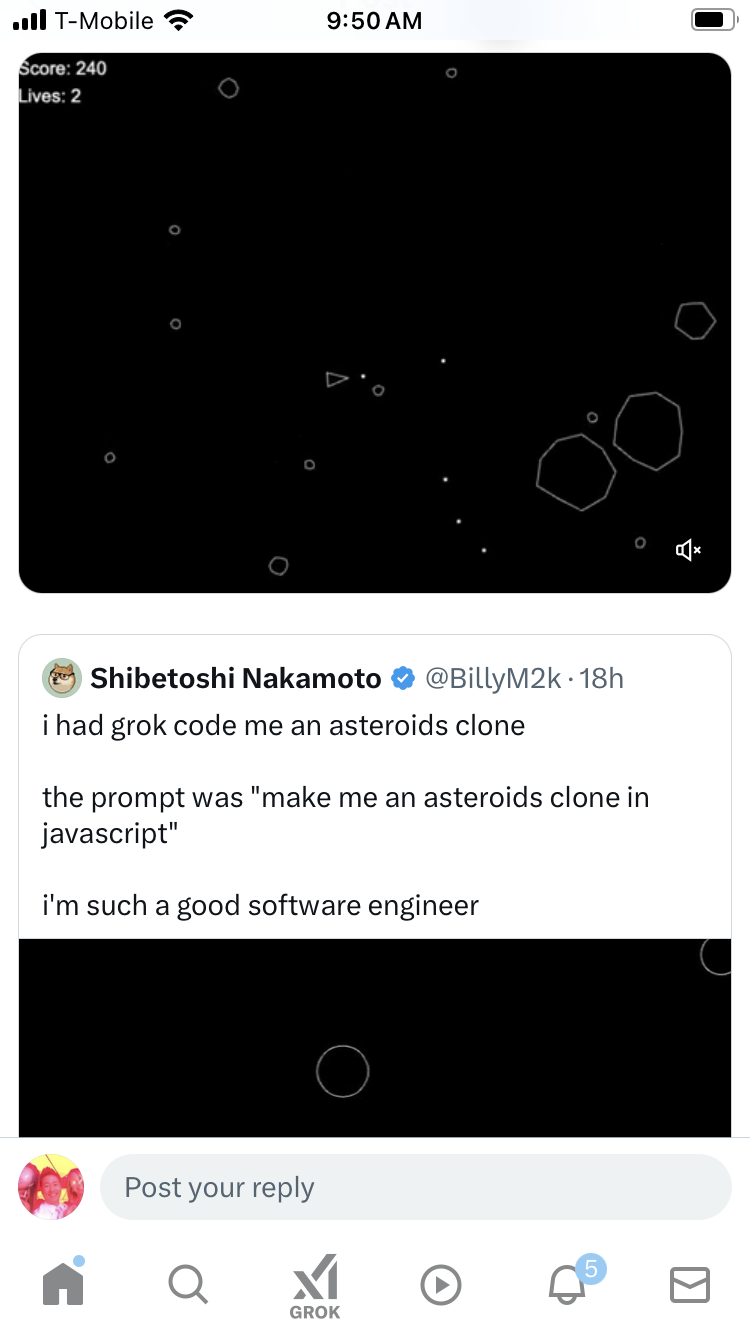Viewport: 750px width, 1334px height.
Task: Open the Messages envelope icon
Action: tap(689, 1285)
